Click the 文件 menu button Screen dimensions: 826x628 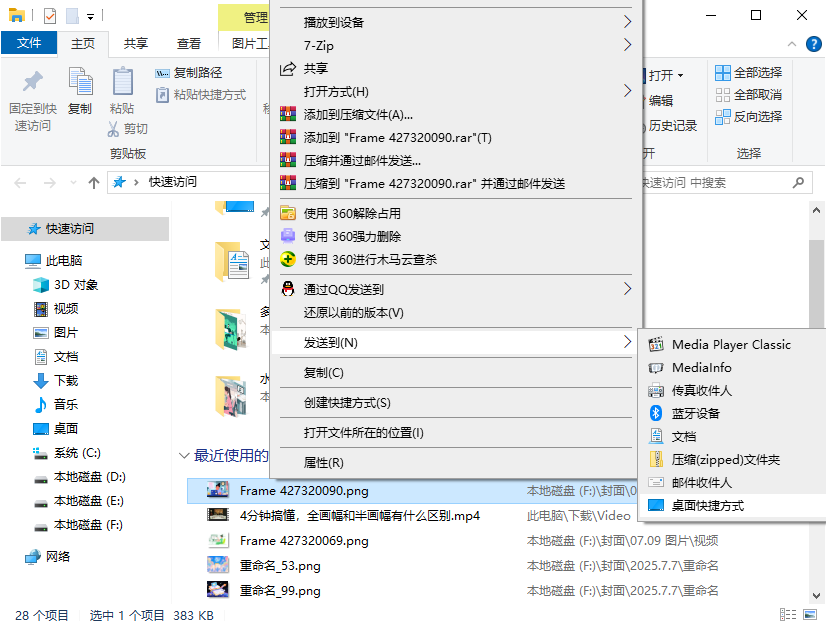click(30, 44)
